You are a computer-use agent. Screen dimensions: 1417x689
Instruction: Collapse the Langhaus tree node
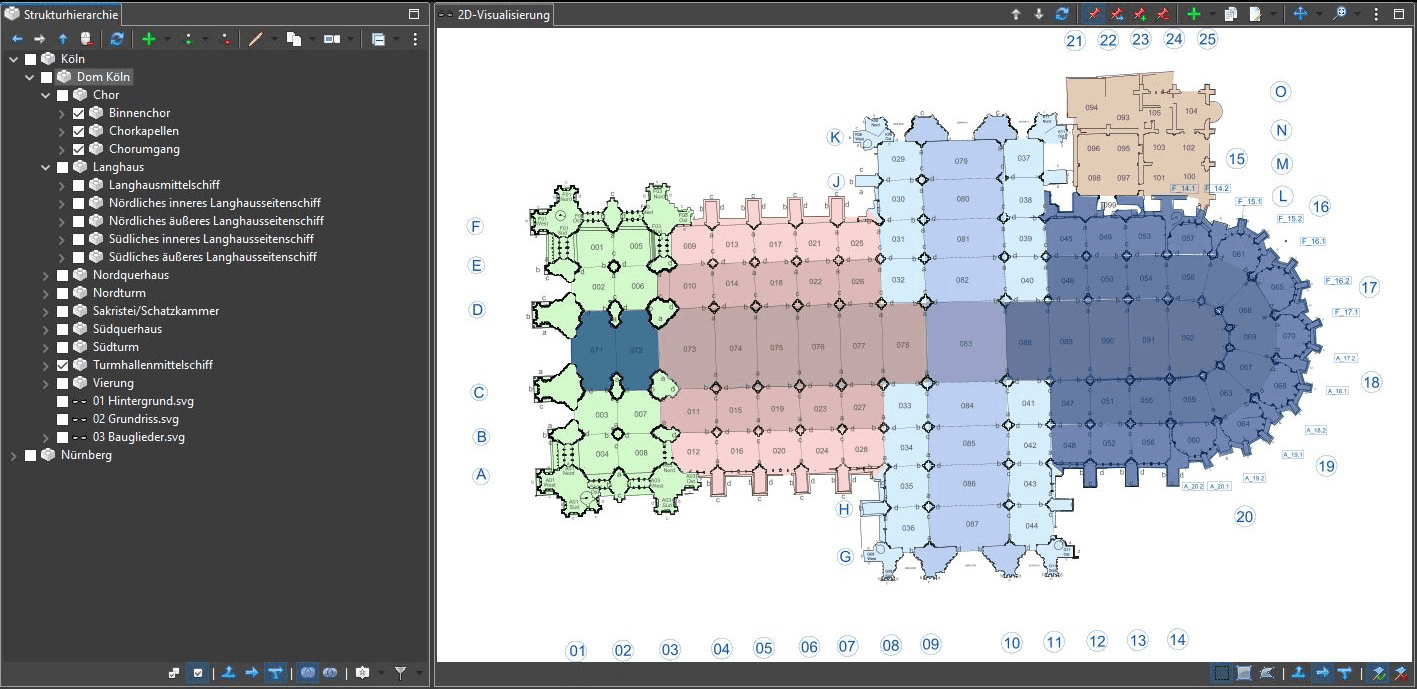tap(46, 167)
